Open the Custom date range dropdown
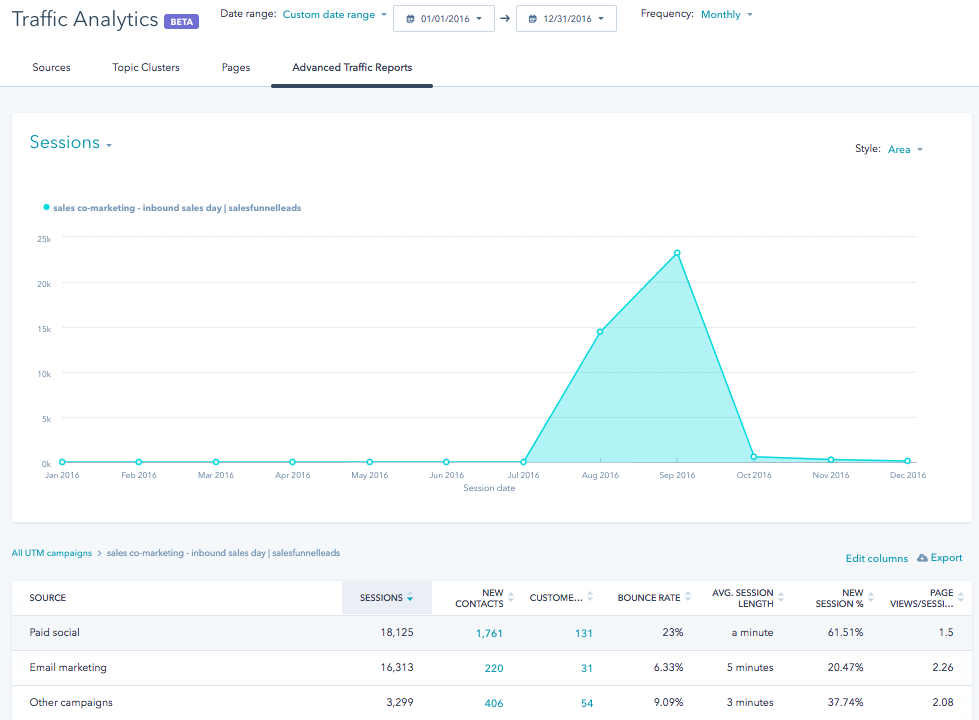979x720 pixels. point(334,15)
